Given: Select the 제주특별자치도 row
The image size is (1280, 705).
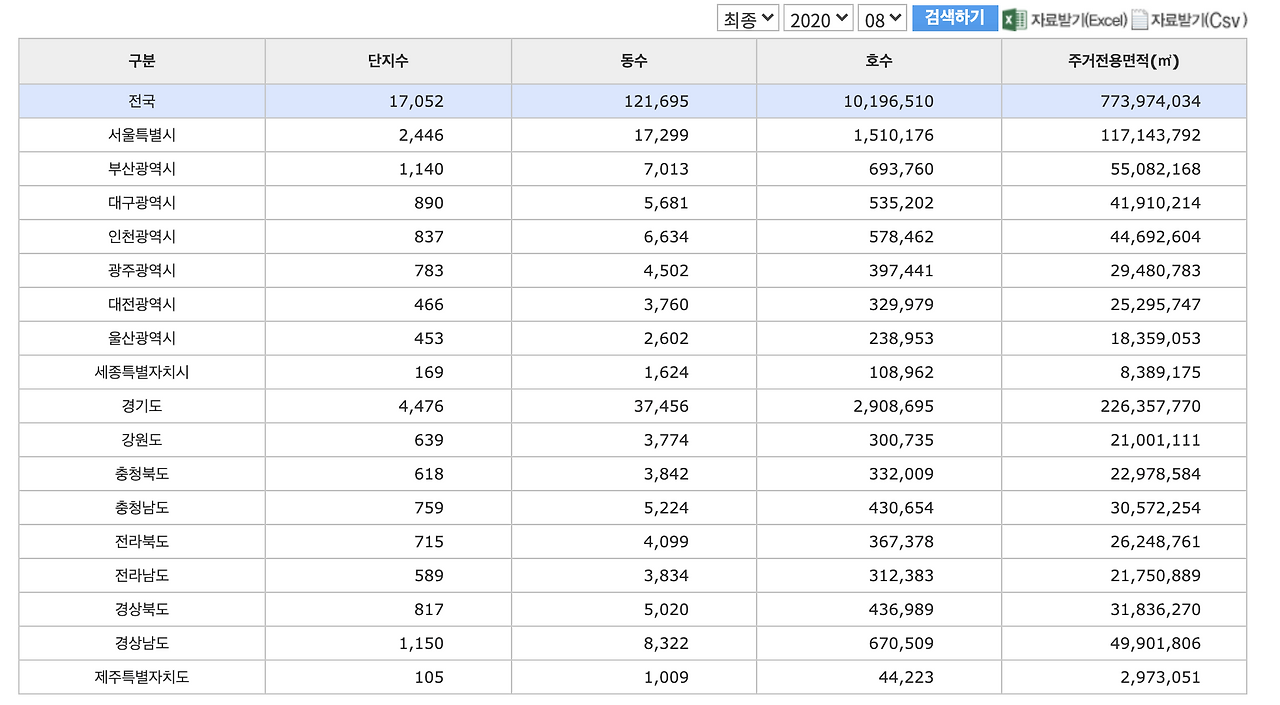Looking at the screenshot, I should coord(140,677).
